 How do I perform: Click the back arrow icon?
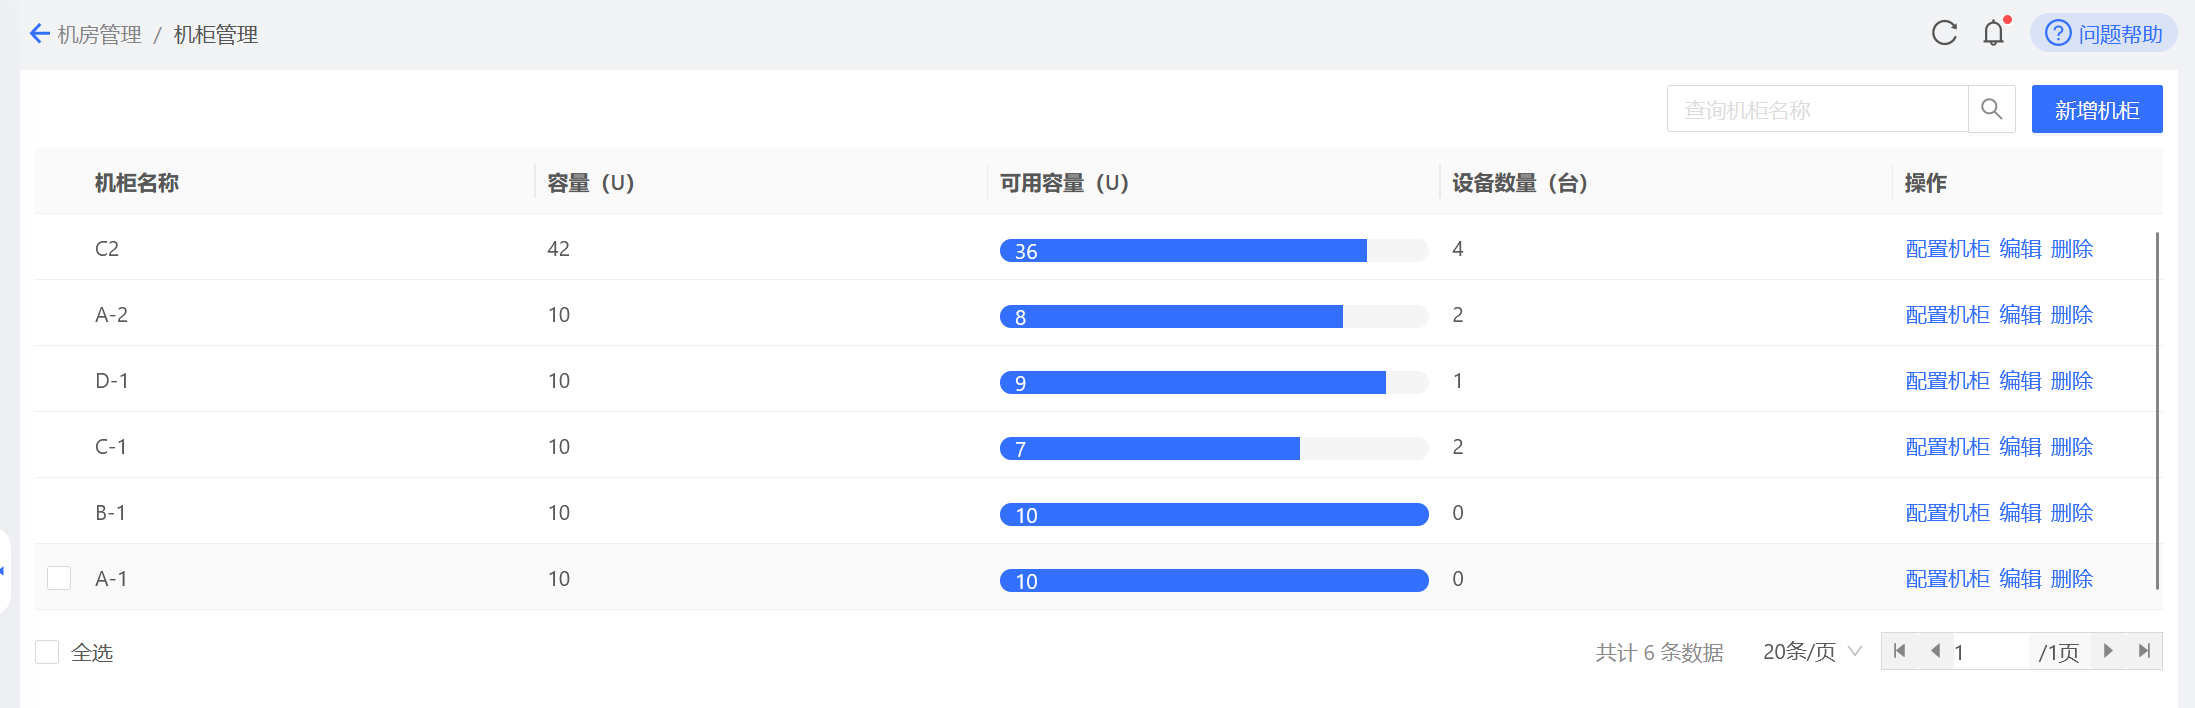39,34
